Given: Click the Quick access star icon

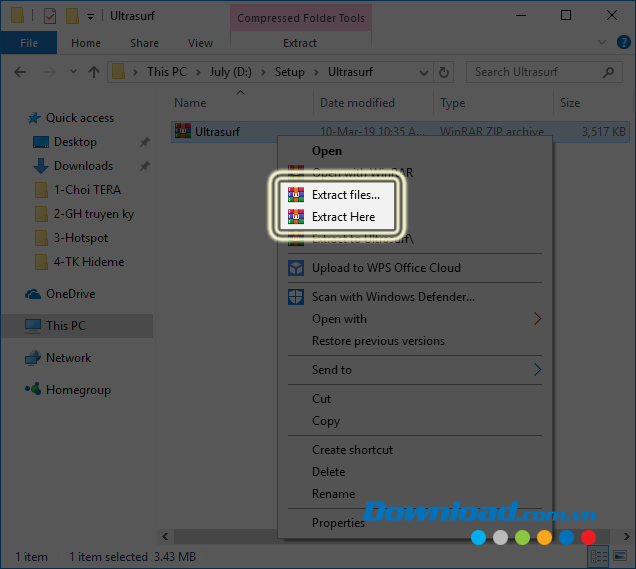Looking at the screenshot, I should (x=34, y=118).
